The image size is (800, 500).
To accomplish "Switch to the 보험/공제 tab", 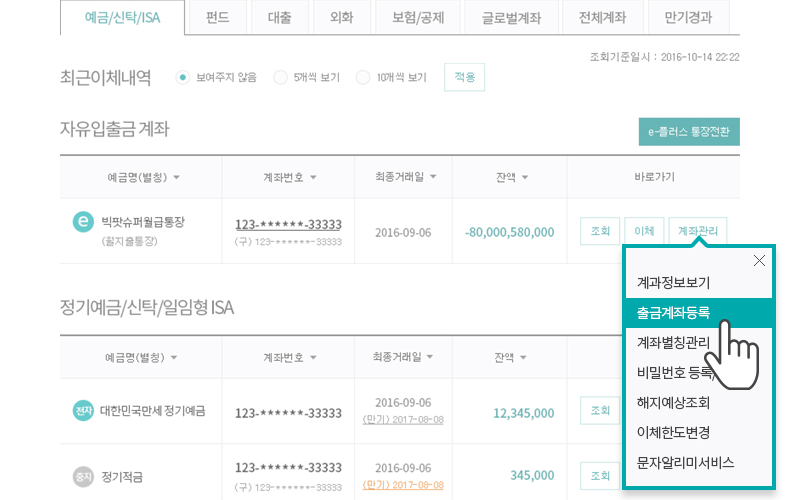I will point(418,17).
